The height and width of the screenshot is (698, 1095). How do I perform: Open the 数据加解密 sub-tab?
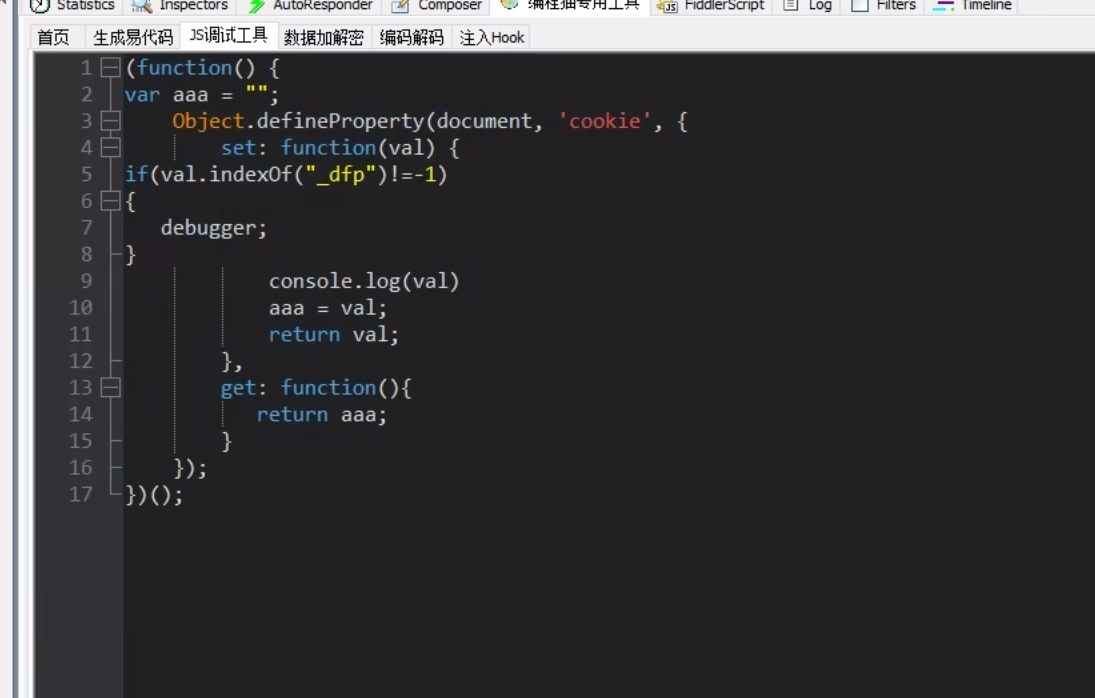(x=323, y=37)
